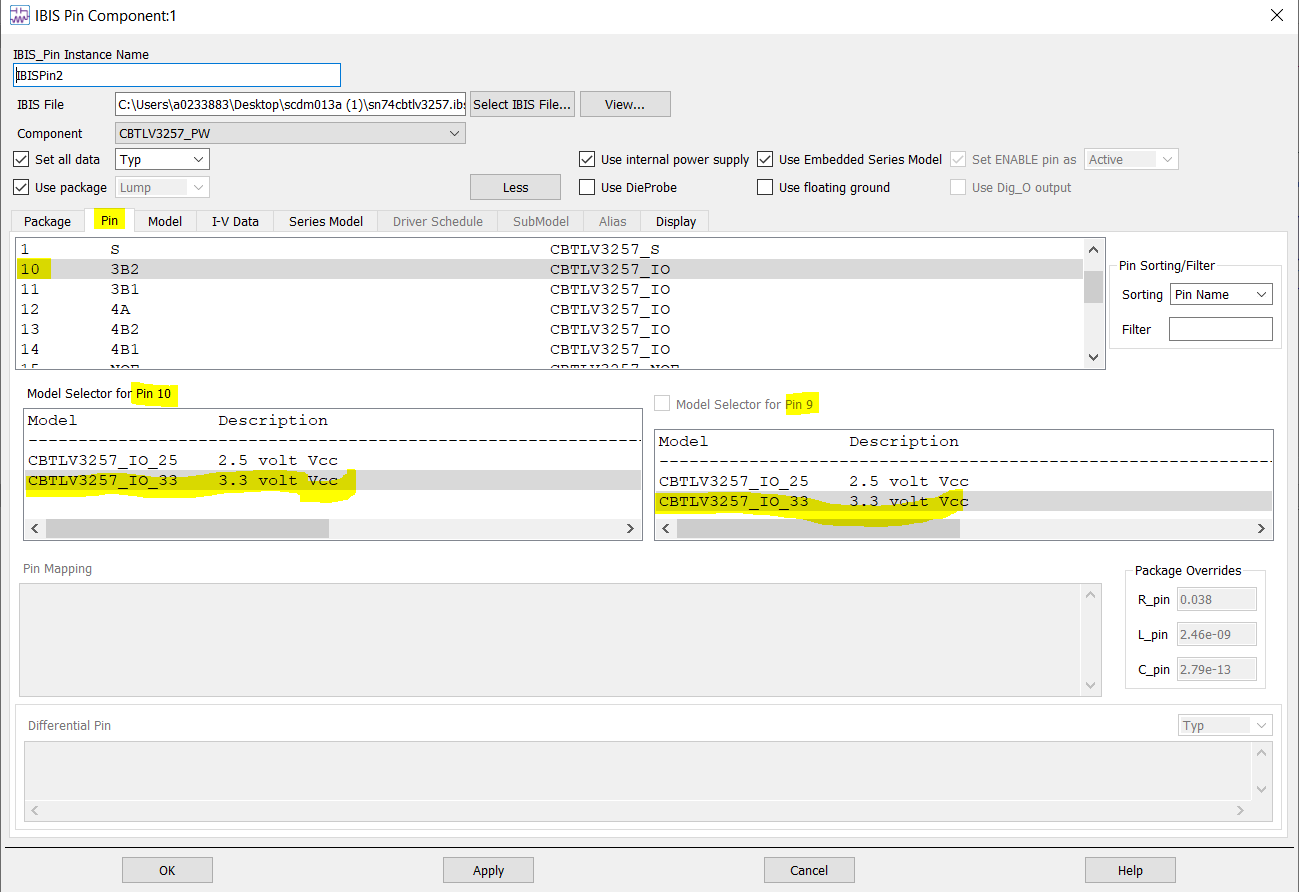The height and width of the screenshot is (892, 1299).
Task: Select pin 10 3B2 row
Action: 550,269
